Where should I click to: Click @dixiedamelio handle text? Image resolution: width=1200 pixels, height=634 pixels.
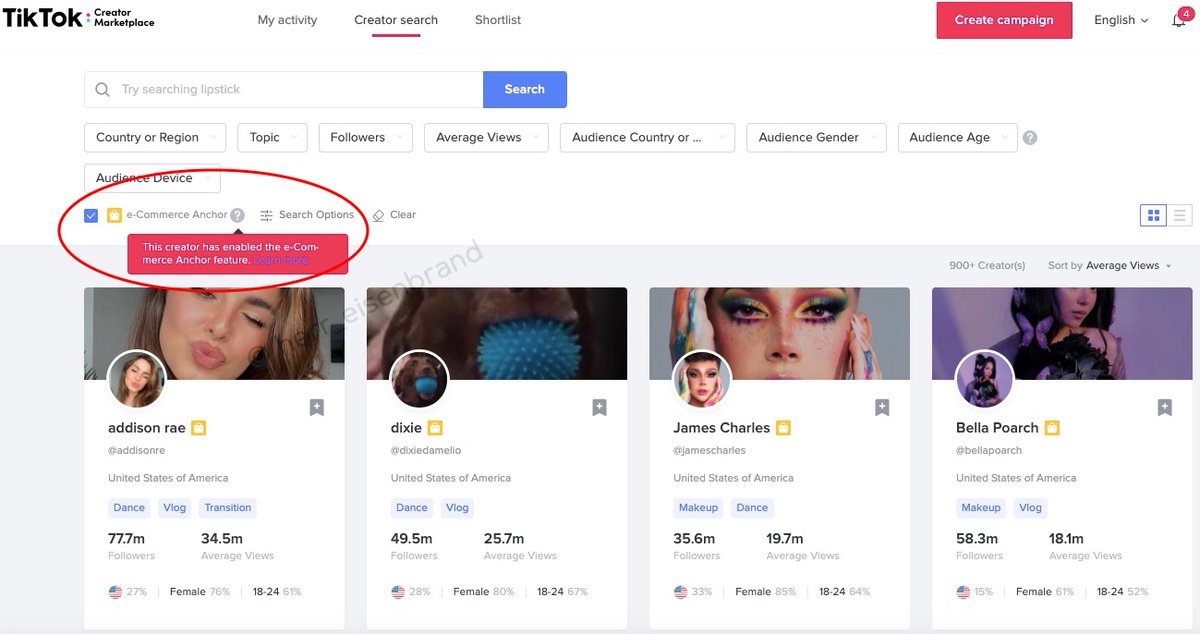click(x=426, y=451)
